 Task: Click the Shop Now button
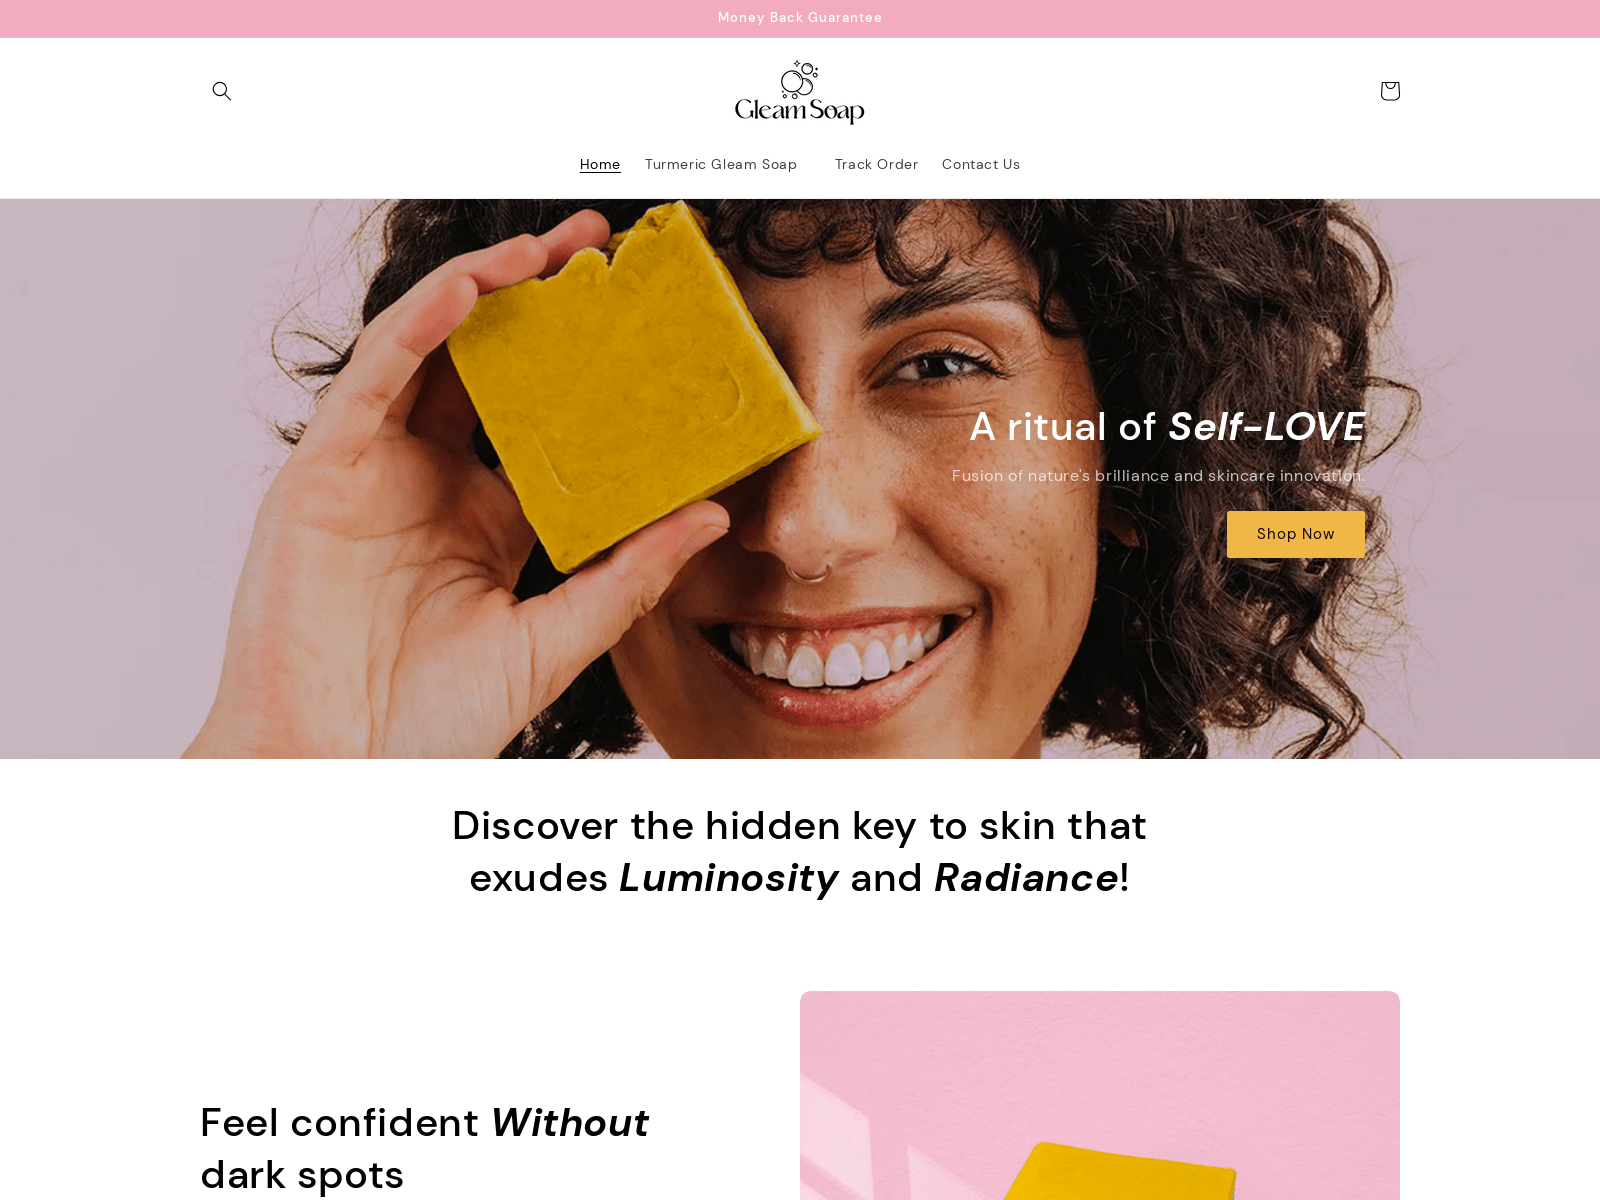coord(1296,534)
